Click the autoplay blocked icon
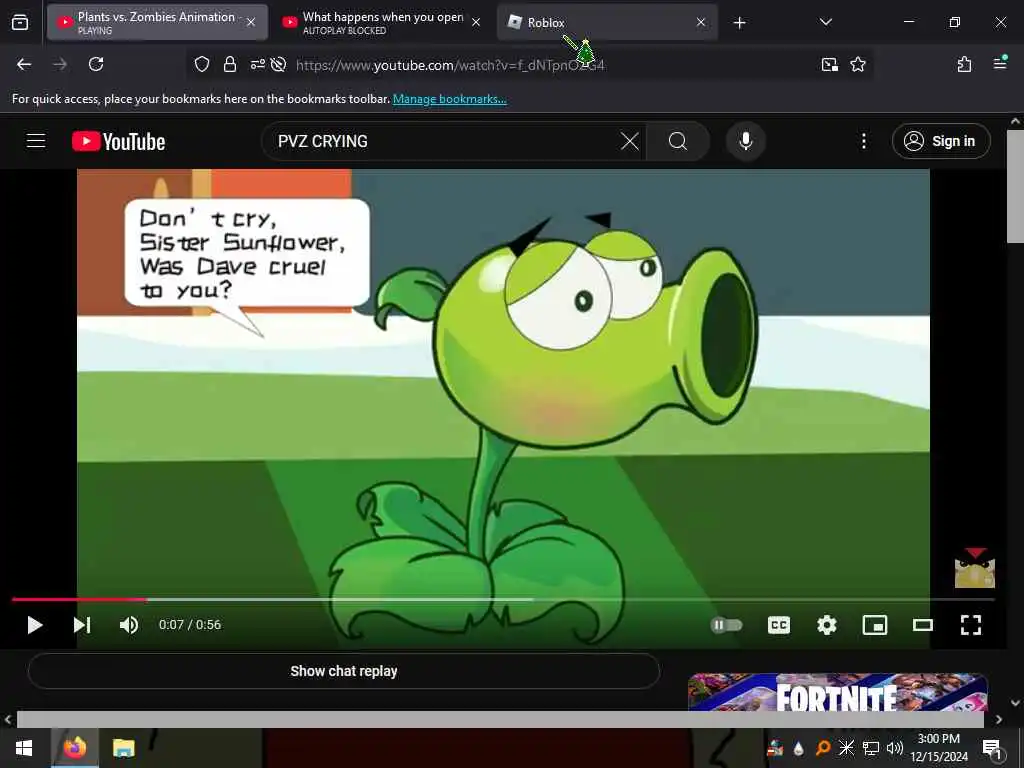Image resolution: width=1024 pixels, height=768 pixels. tap(278, 64)
